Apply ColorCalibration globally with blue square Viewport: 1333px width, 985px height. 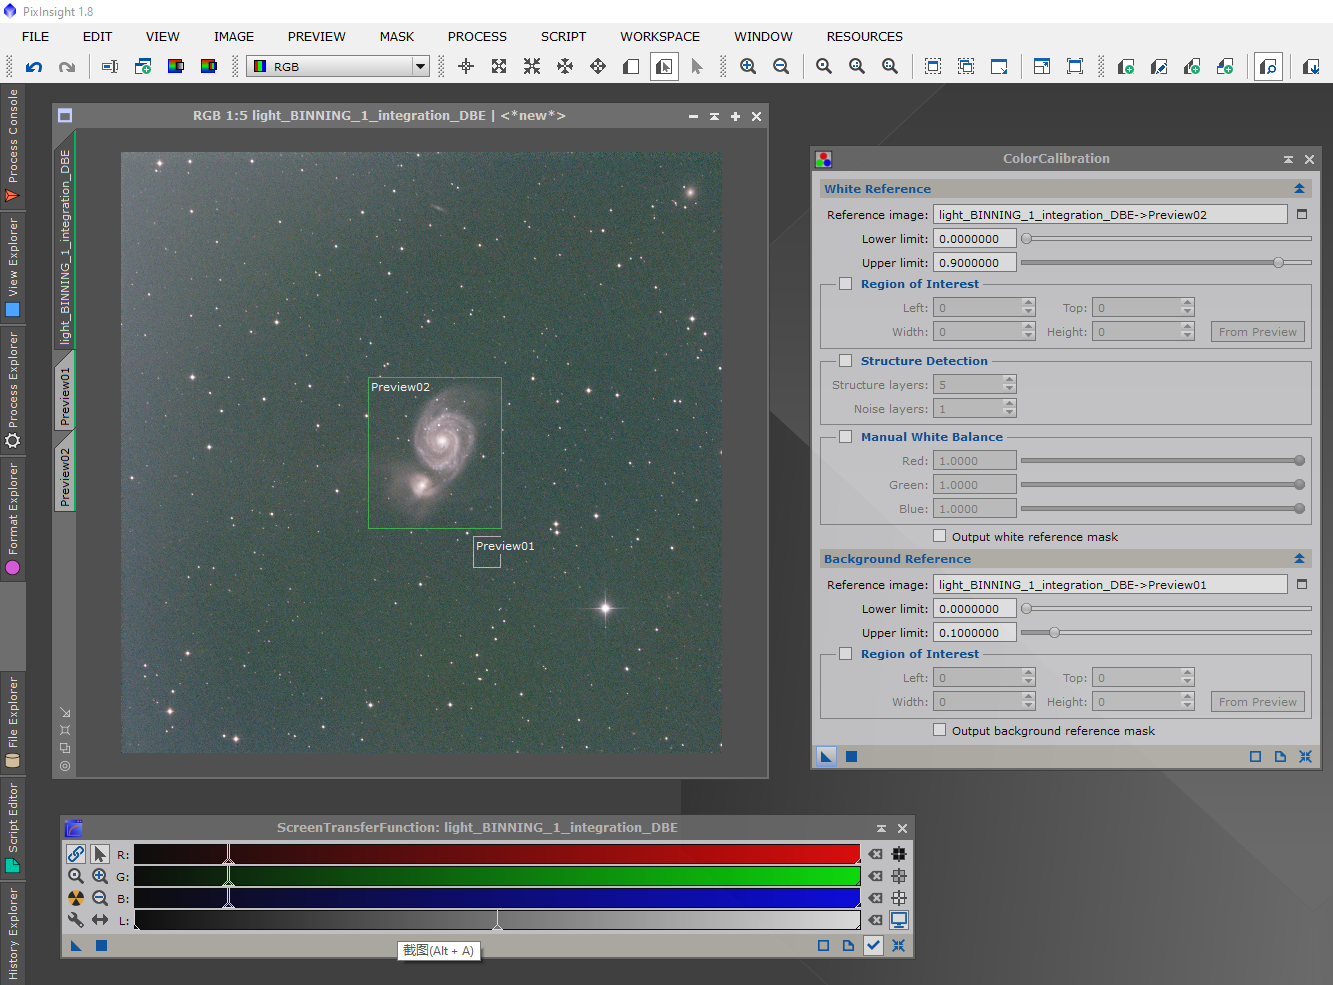point(852,756)
